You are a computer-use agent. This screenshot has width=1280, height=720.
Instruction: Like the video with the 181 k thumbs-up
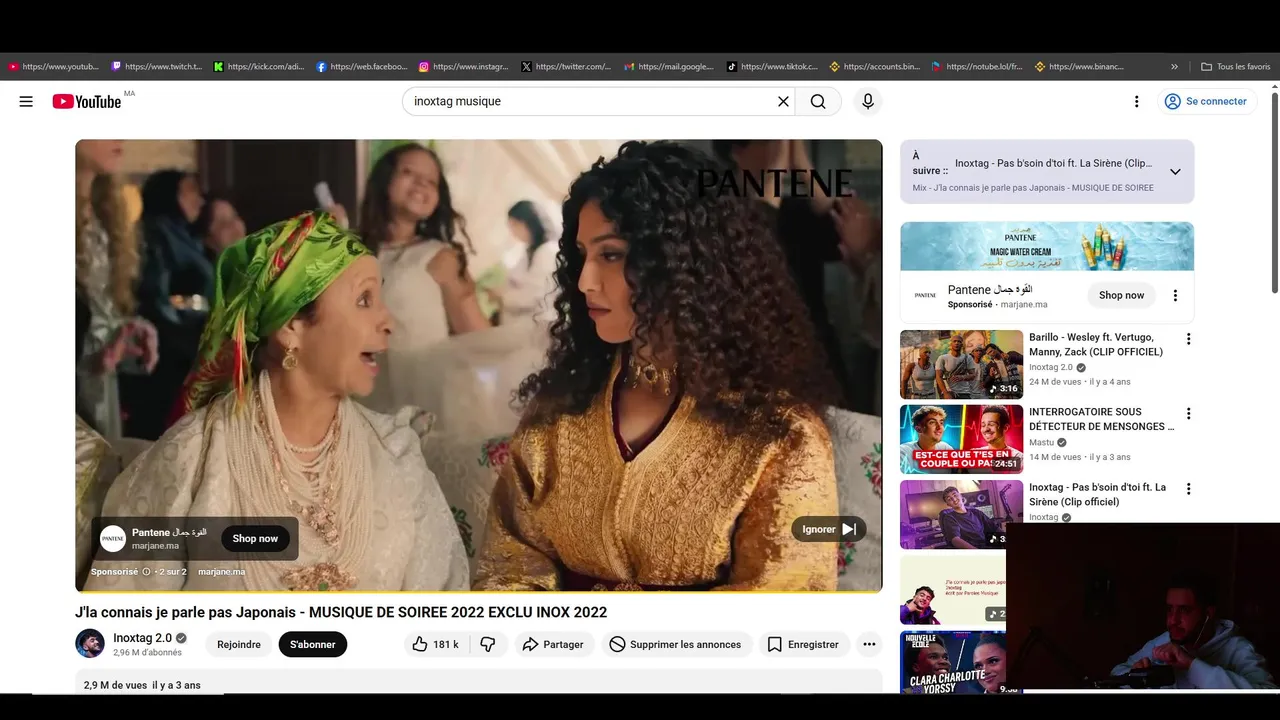tap(435, 644)
